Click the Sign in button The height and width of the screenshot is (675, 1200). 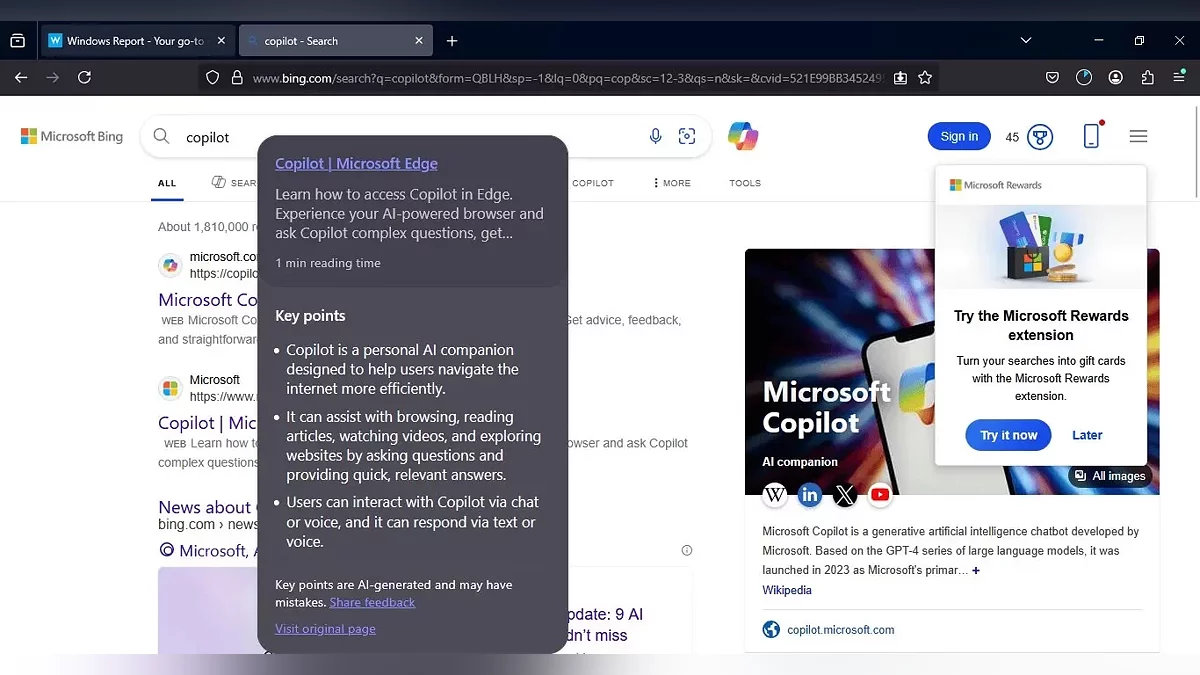[x=959, y=137]
